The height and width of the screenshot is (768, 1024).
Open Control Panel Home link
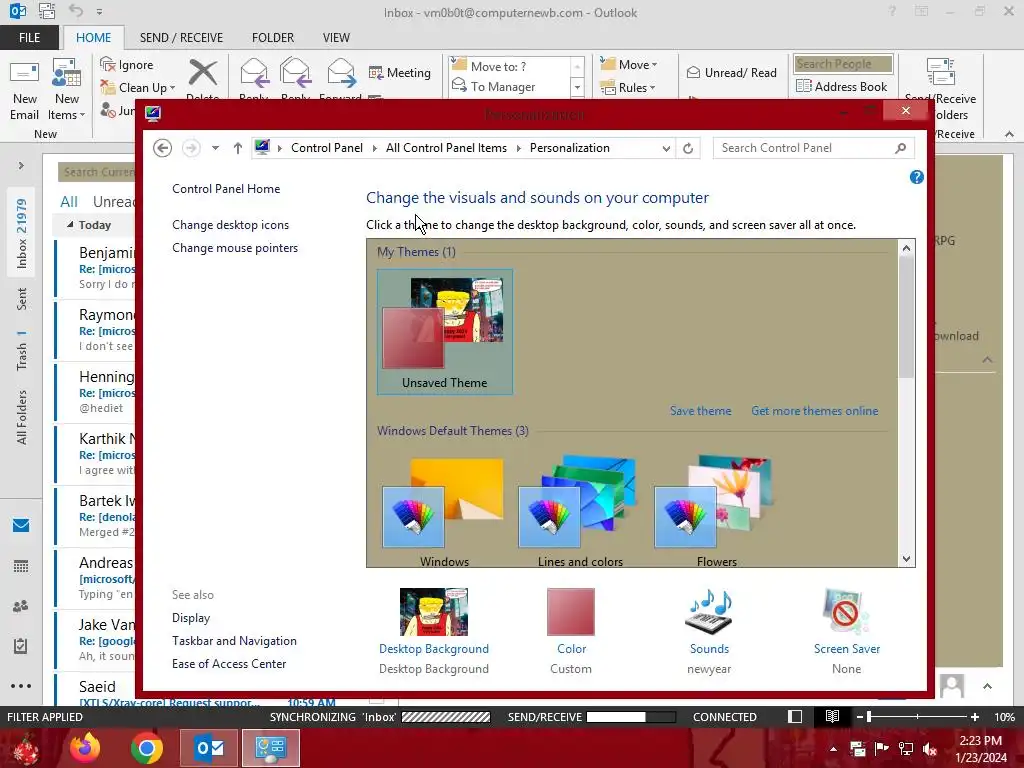(x=226, y=189)
